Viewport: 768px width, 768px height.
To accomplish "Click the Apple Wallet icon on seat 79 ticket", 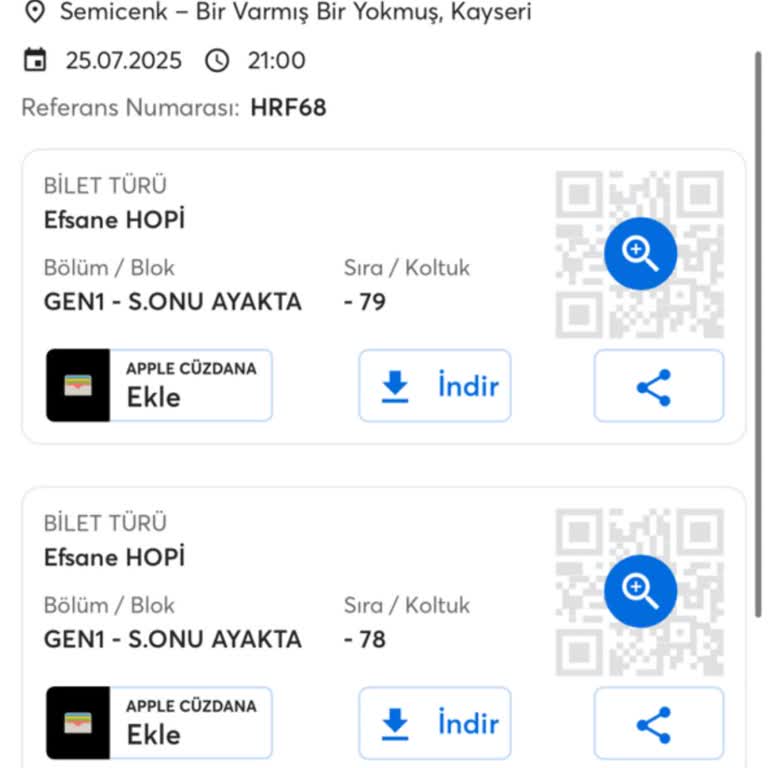I will (x=78, y=386).
